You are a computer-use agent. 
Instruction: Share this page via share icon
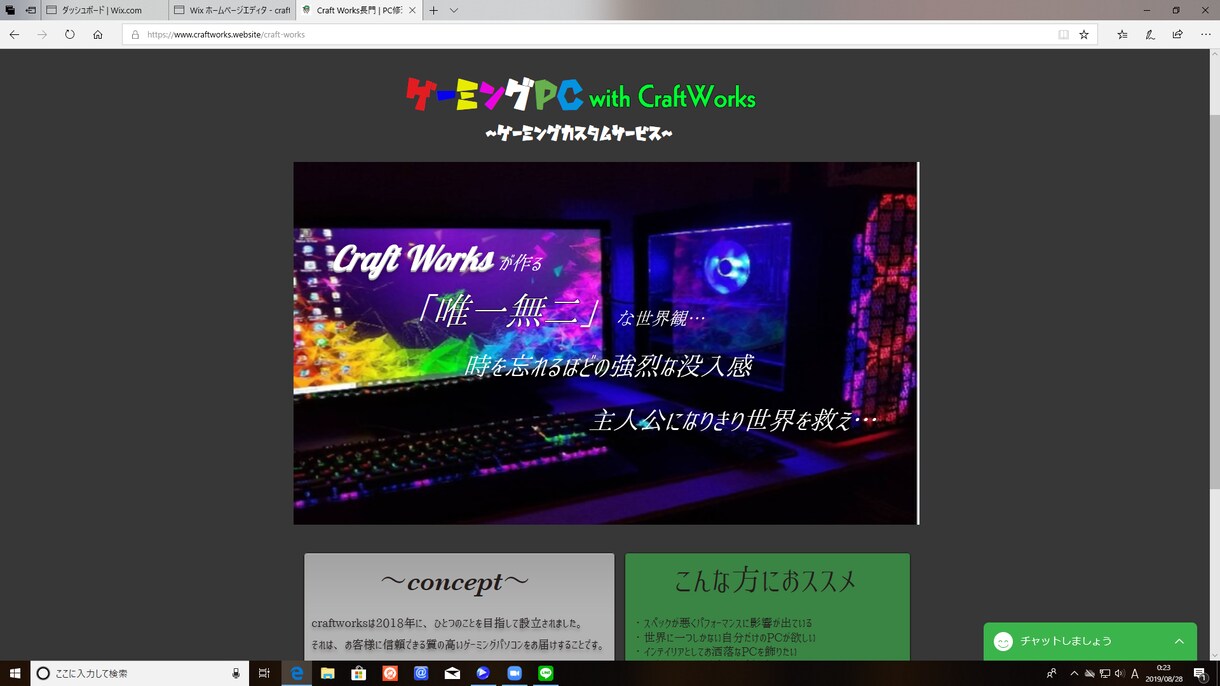tap(1178, 34)
